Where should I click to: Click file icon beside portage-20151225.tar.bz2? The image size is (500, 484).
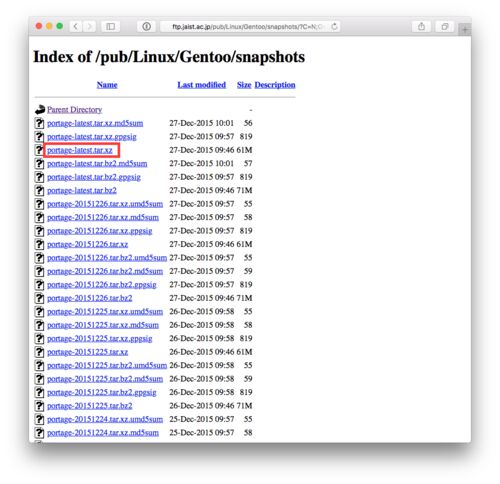pos(39,406)
